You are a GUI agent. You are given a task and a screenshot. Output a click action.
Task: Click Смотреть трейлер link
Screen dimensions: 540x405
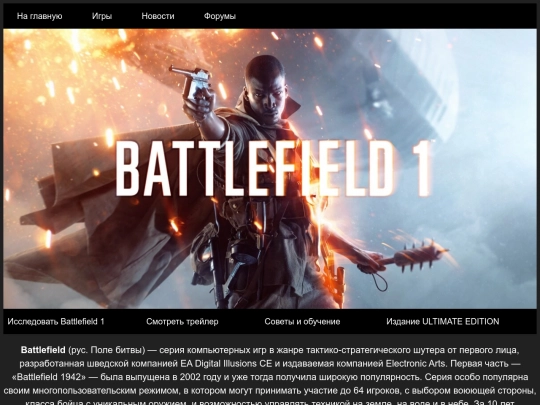click(182, 321)
